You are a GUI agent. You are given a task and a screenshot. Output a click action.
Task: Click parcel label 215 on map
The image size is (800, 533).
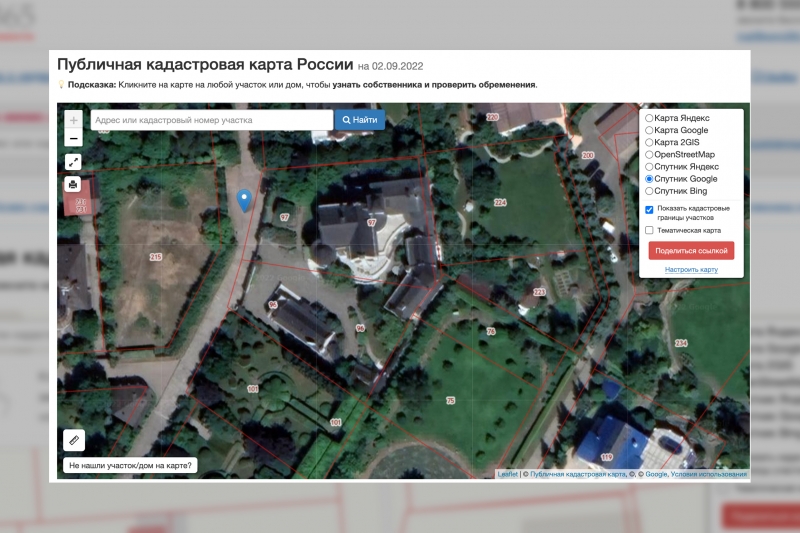click(x=156, y=257)
